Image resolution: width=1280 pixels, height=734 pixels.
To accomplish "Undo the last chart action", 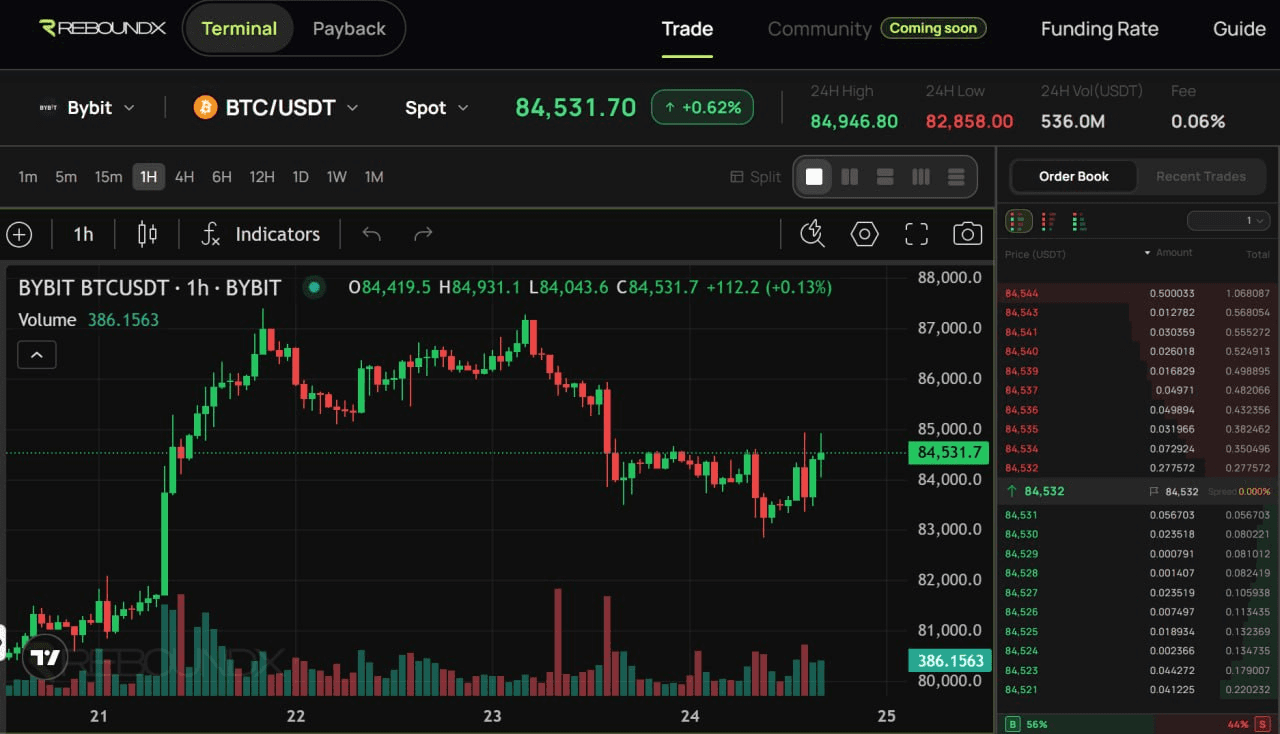I will pos(372,234).
